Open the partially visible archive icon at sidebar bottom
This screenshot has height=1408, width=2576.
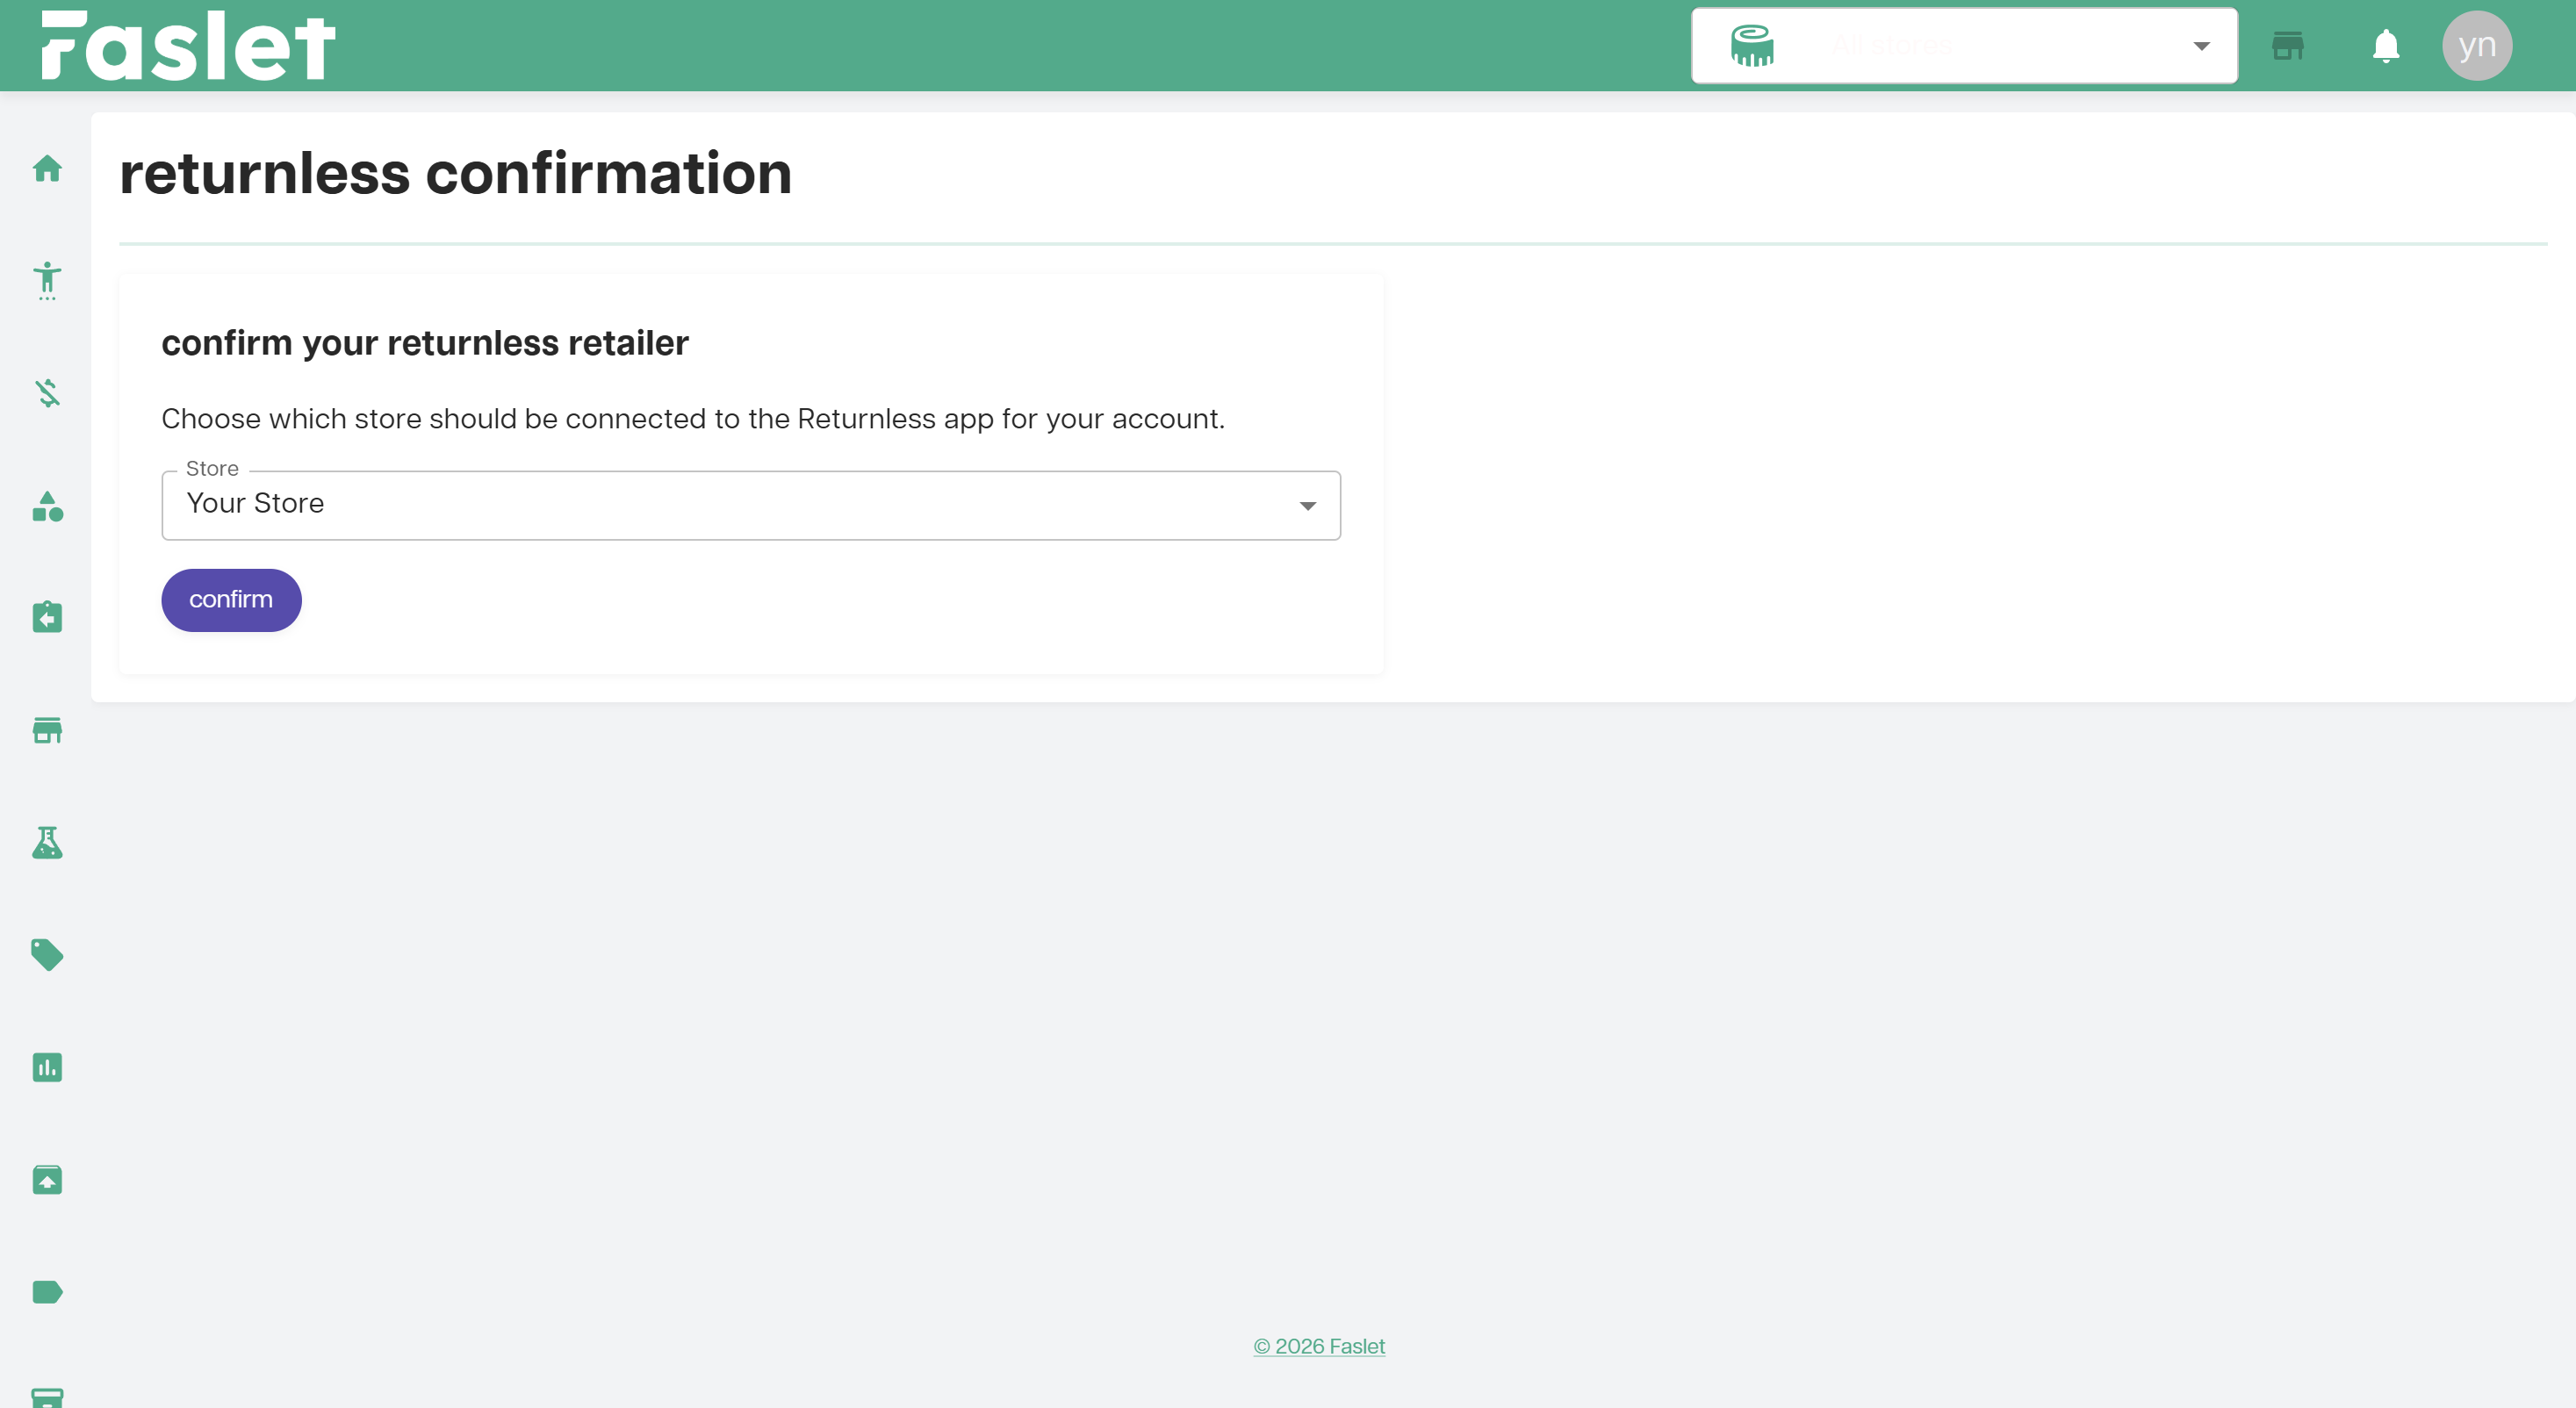click(x=47, y=1398)
